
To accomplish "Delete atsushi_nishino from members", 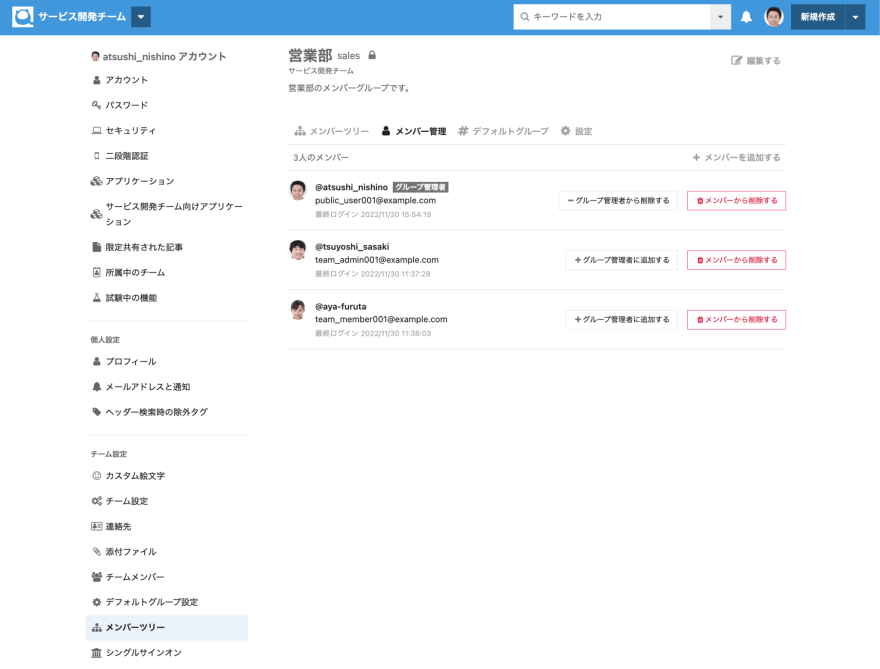I will click(x=736, y=201).
